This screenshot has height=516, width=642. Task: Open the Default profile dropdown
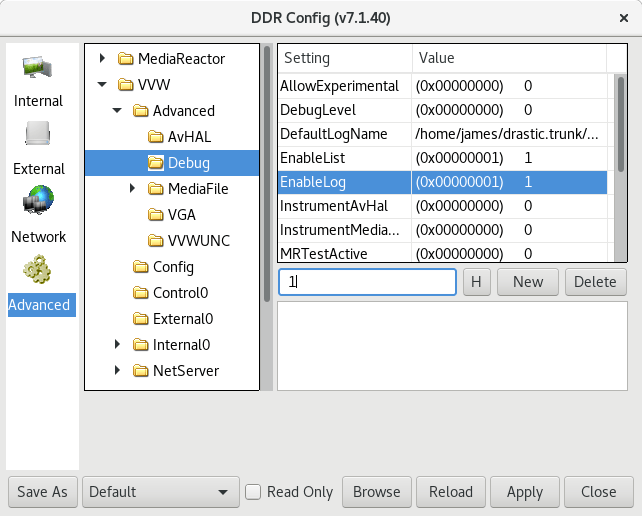click(x=161, y=492)
